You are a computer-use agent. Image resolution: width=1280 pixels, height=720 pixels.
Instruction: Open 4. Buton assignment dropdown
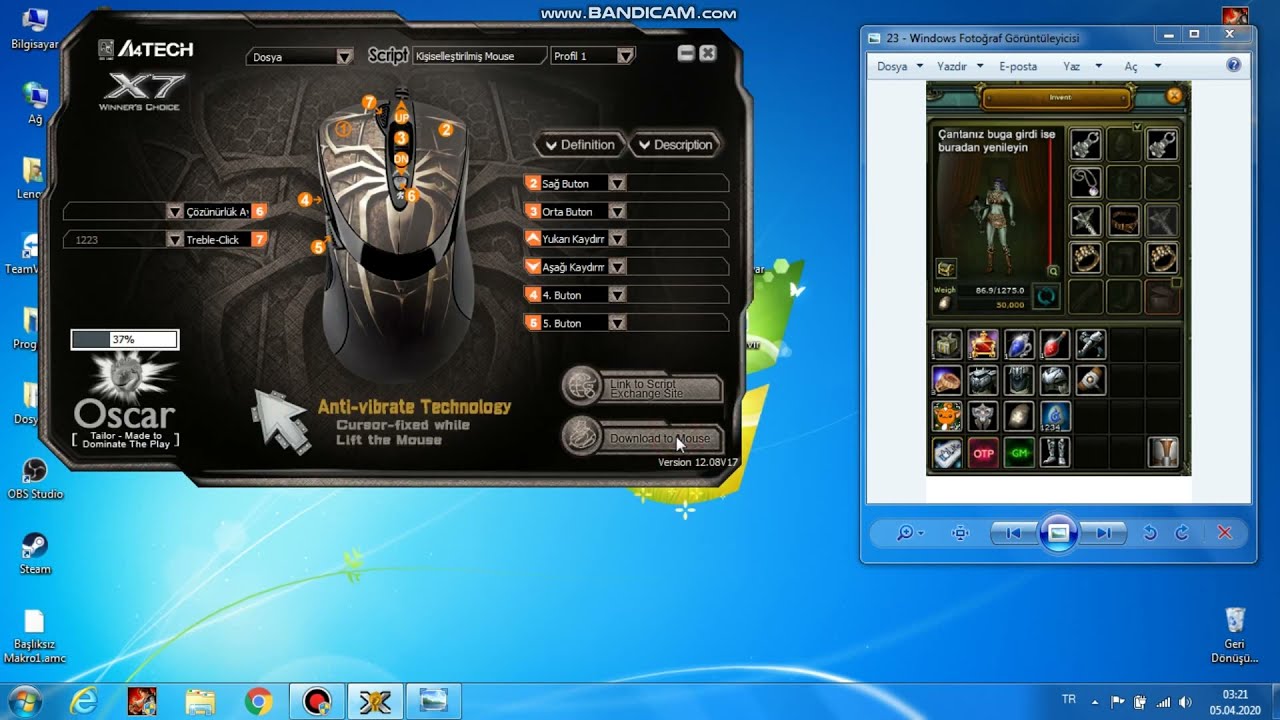[x=617, y=295]
